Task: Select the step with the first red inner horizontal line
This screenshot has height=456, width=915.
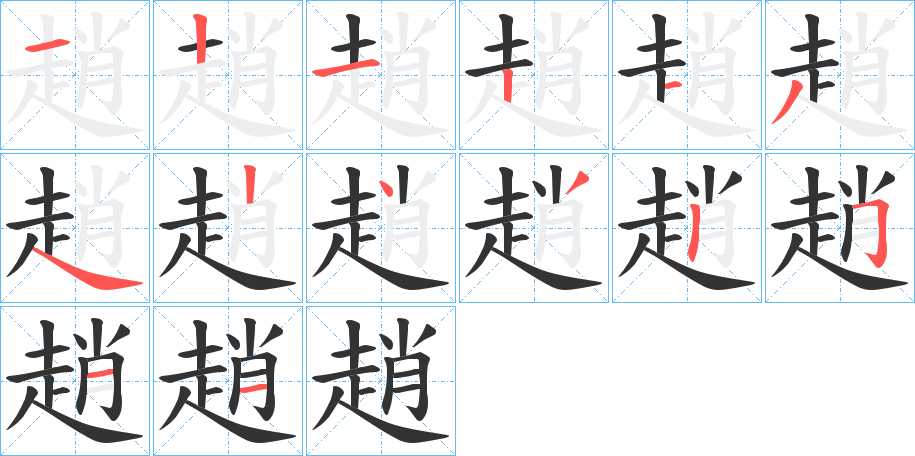Action: click(x=75, y=380)
